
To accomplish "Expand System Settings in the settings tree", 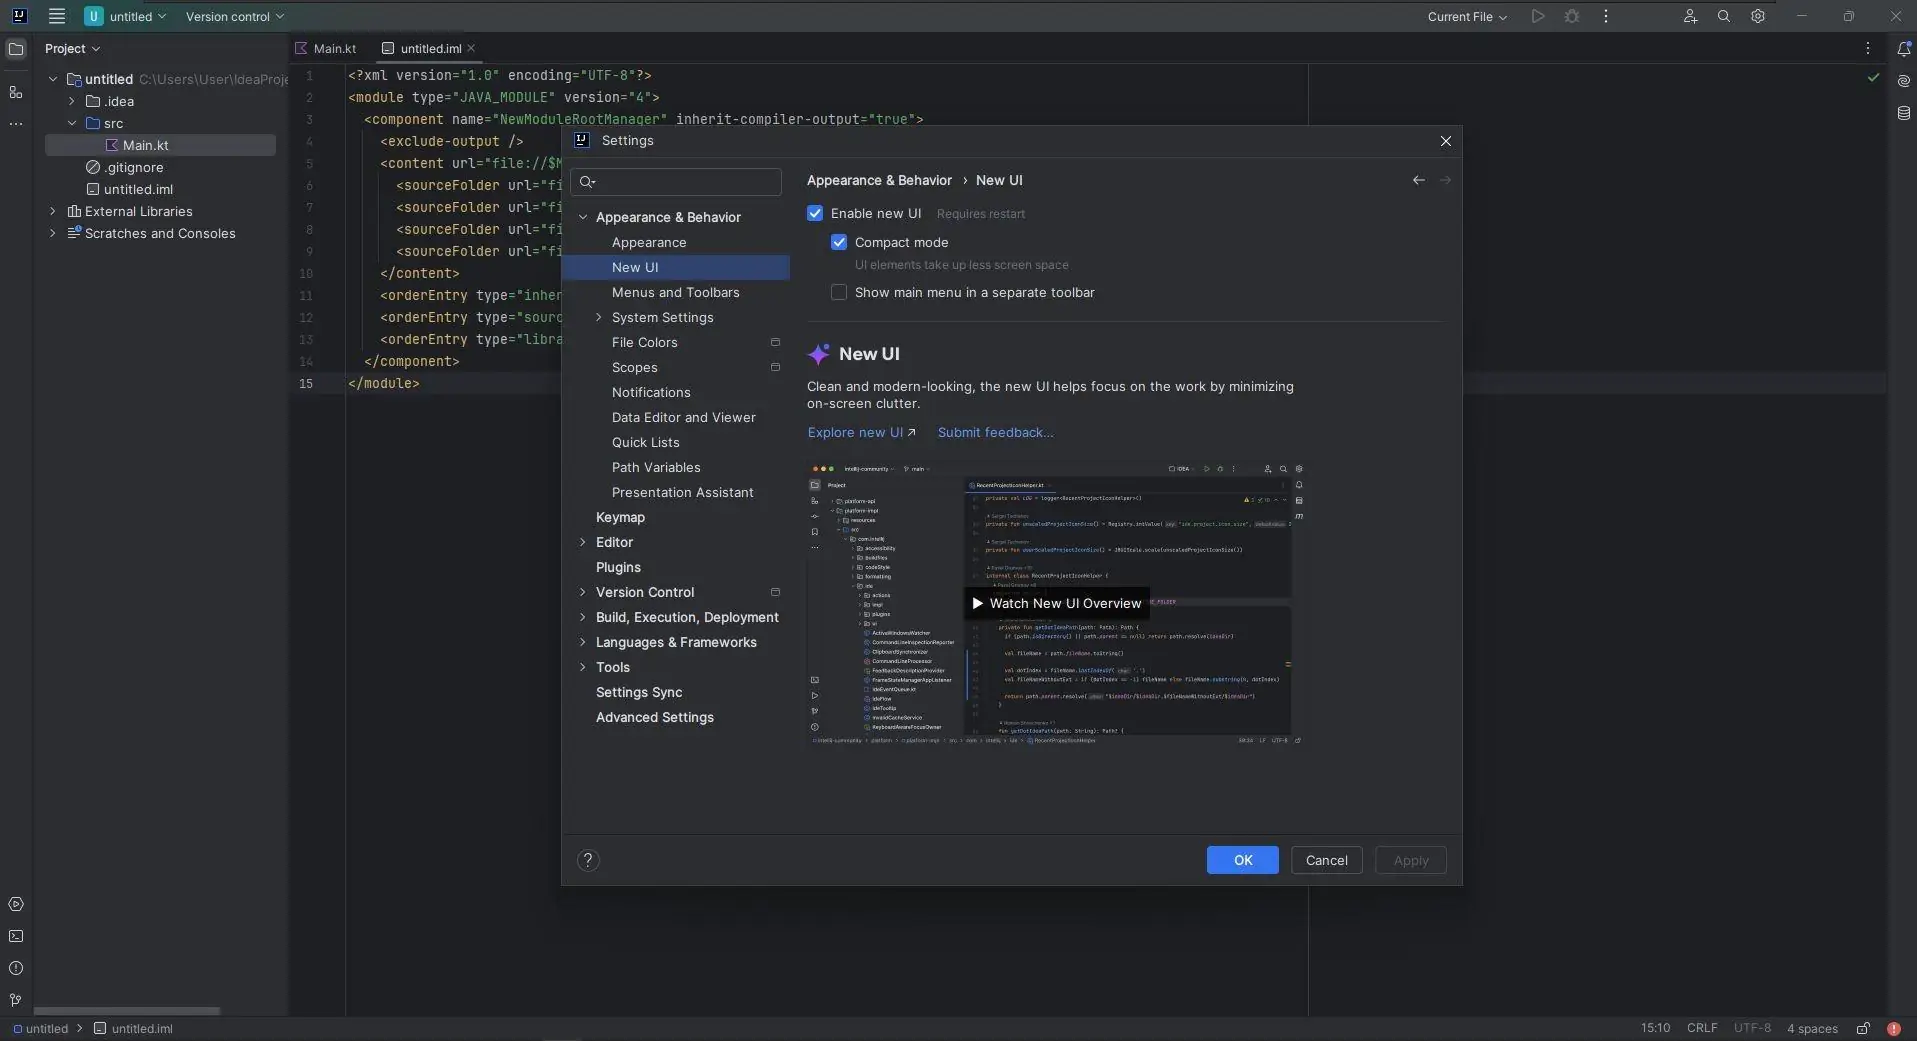I will point(599,317).
